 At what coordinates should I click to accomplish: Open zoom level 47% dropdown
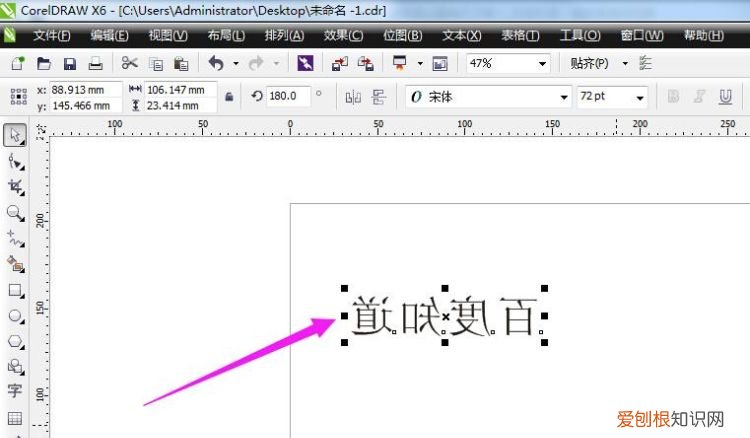[542, 64]
